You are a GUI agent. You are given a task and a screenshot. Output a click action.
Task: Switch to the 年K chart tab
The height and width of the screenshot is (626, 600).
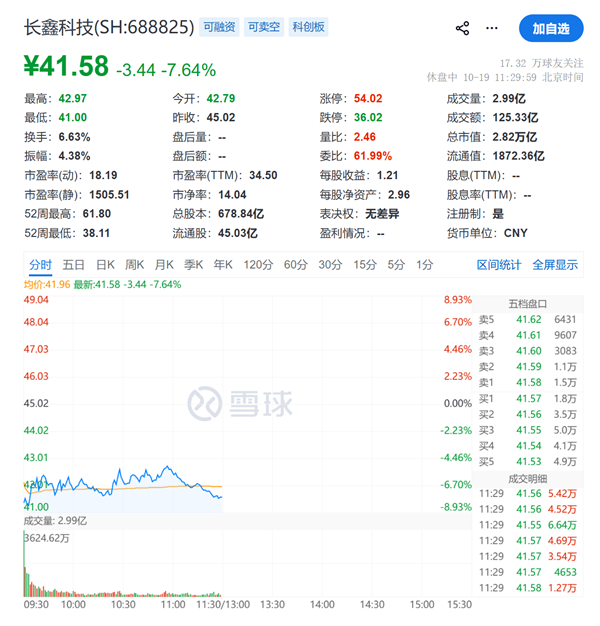[x=223, y=265]
